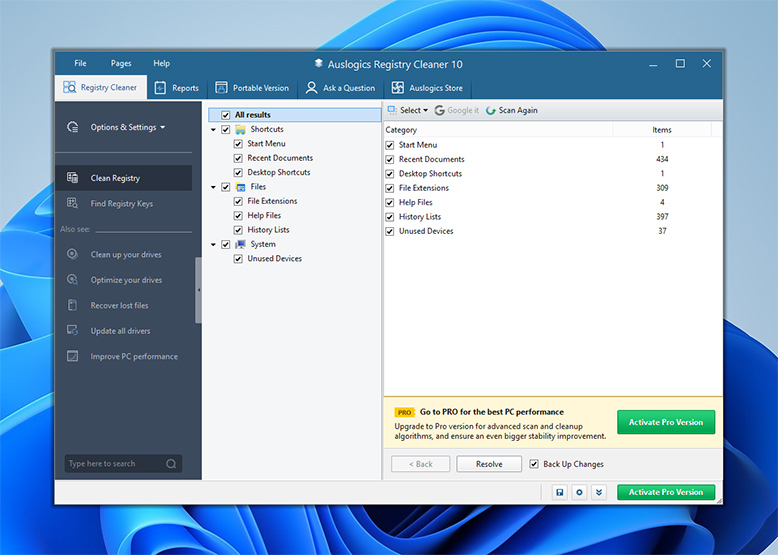
Task: Click Activate Pro Version in yellow banner
Action: coord(666,422)
